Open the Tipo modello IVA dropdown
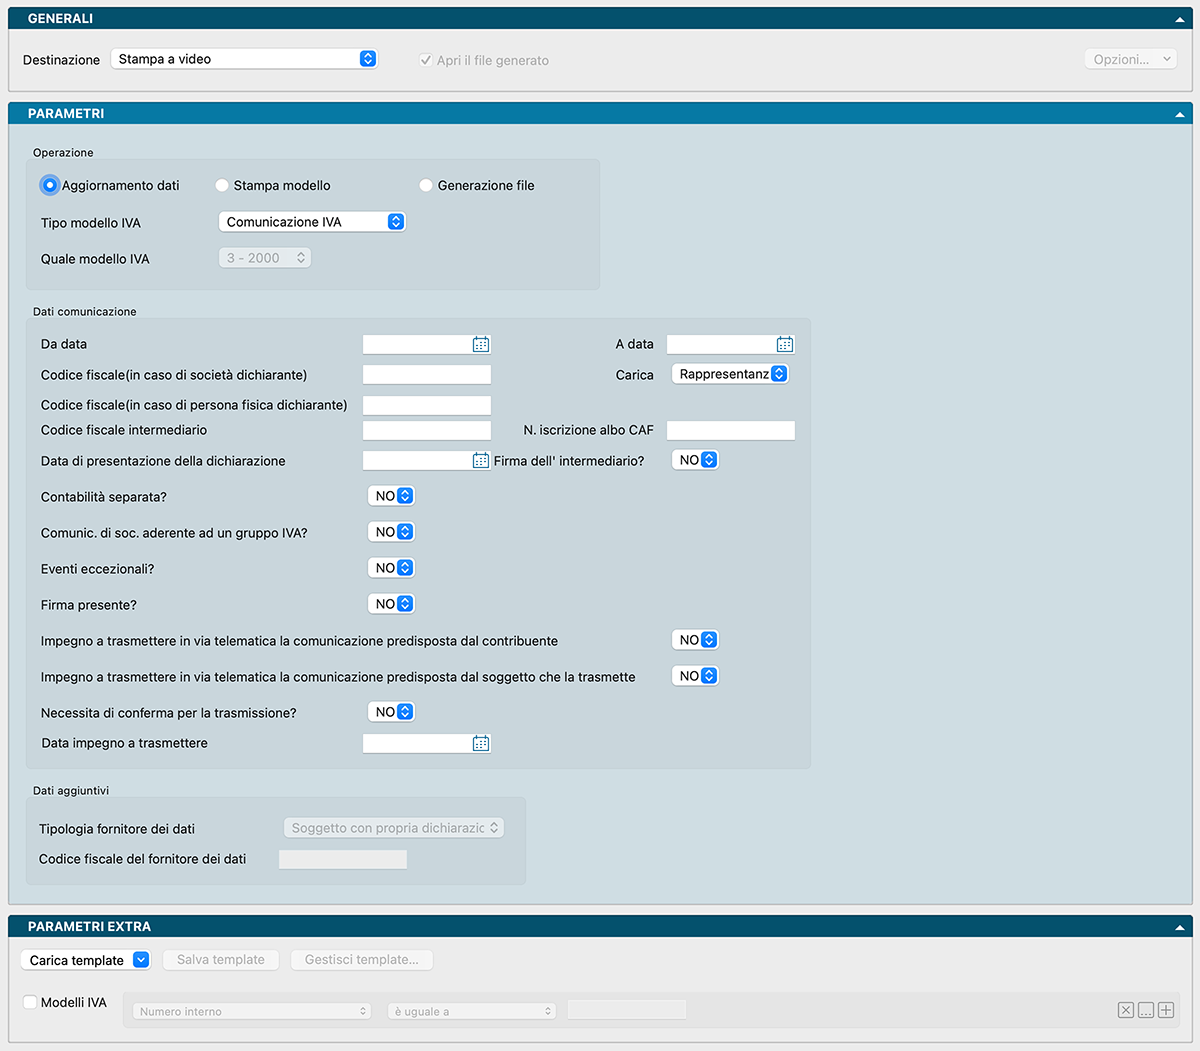The image size is (1200, 1051). coord(311,222)
